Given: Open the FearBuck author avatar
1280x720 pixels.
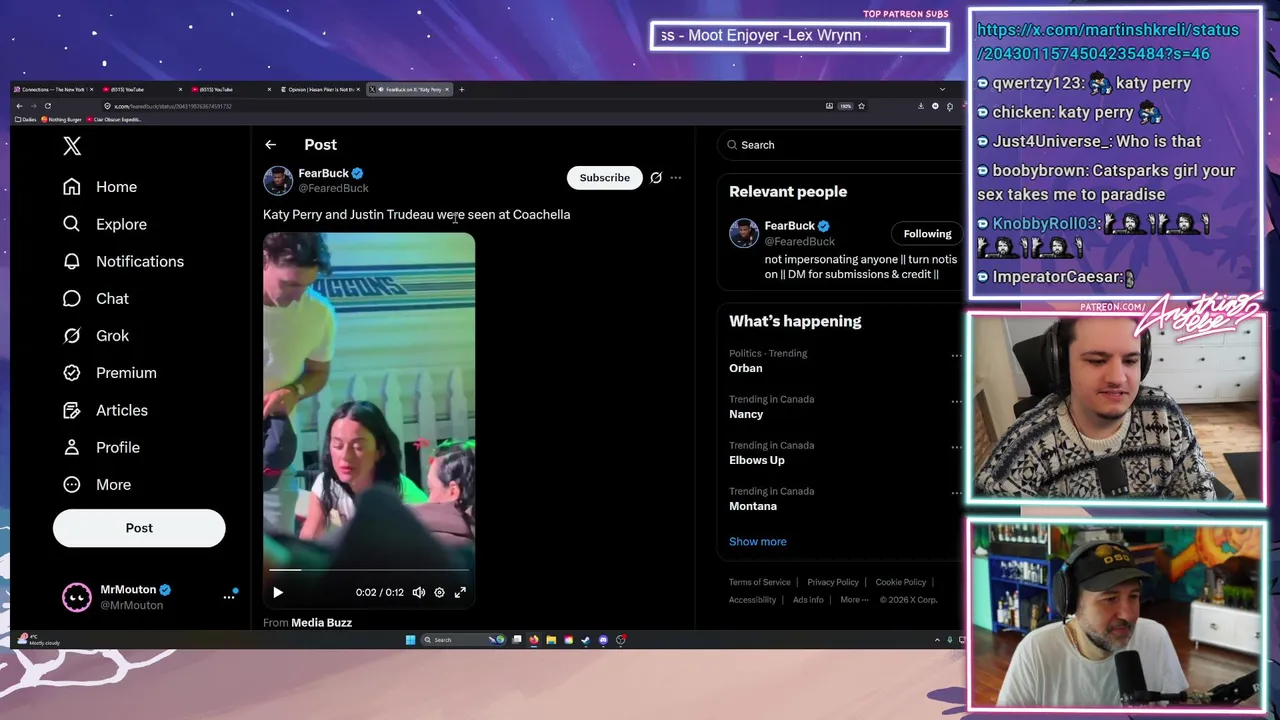Looking at the screenshot, I should click(x=278, y=180).
